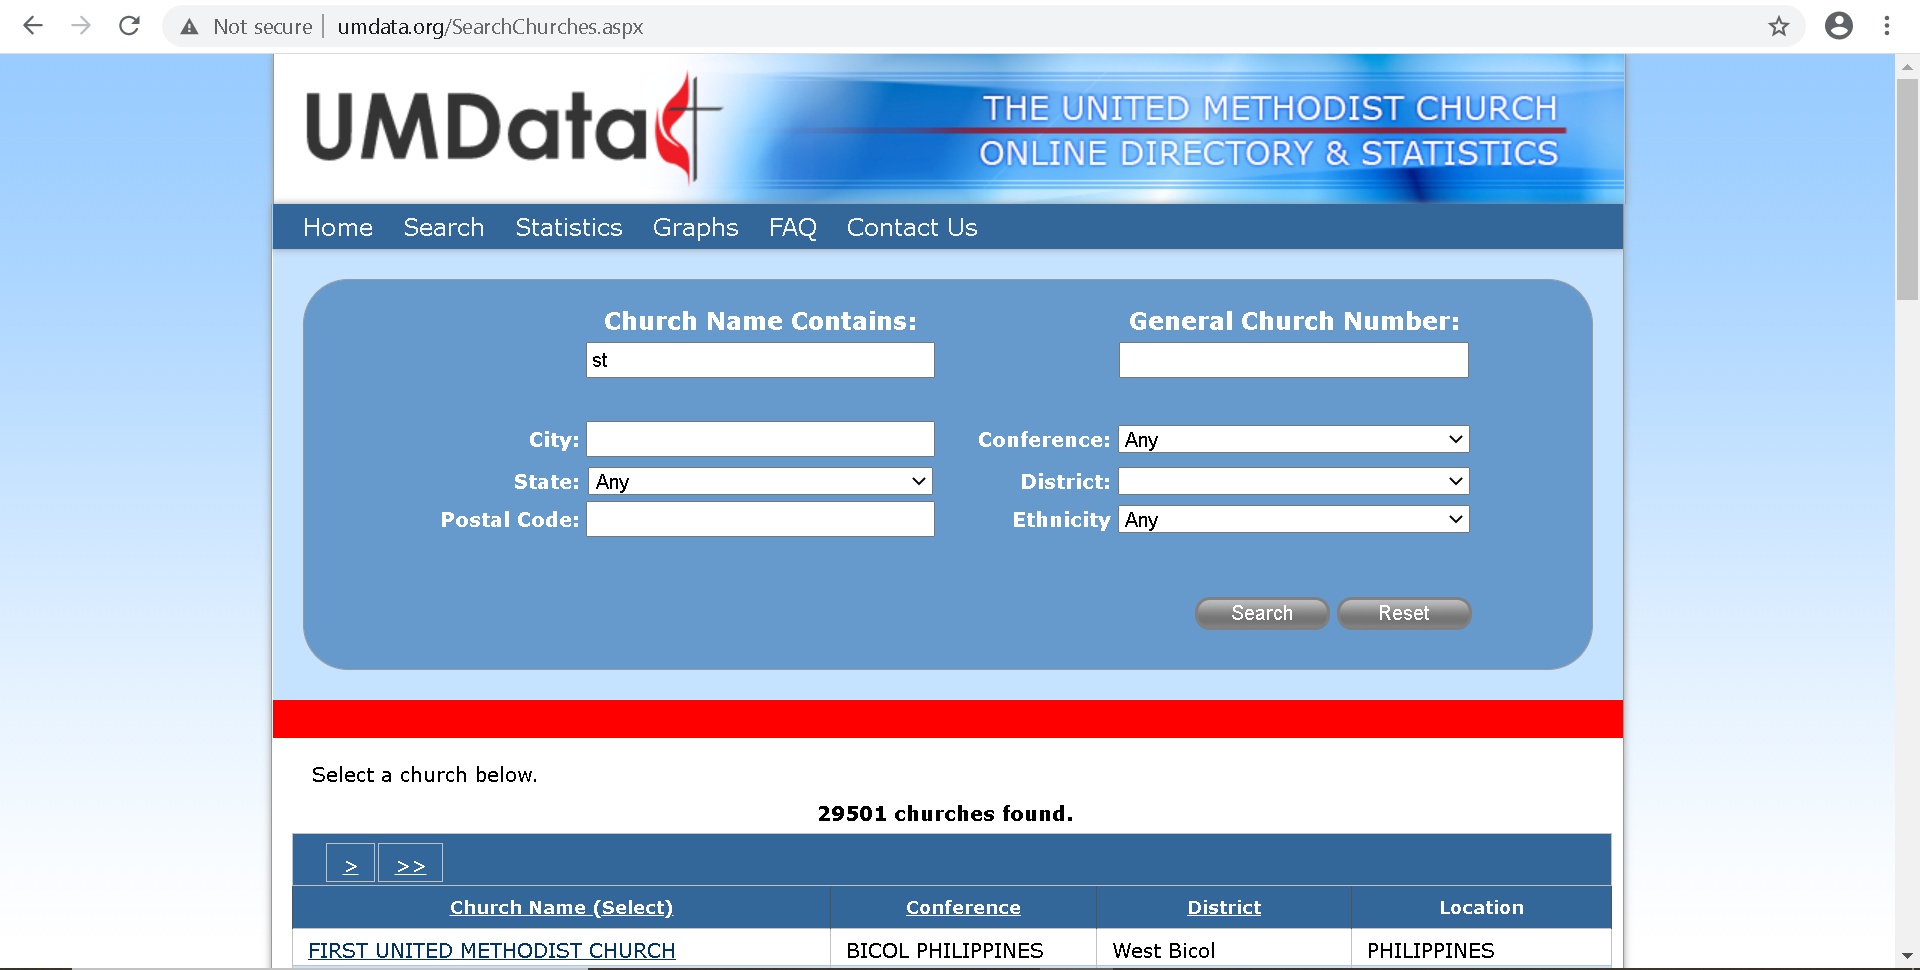Open the Contact Us page
1920x970 pixels.
[912, 228]
